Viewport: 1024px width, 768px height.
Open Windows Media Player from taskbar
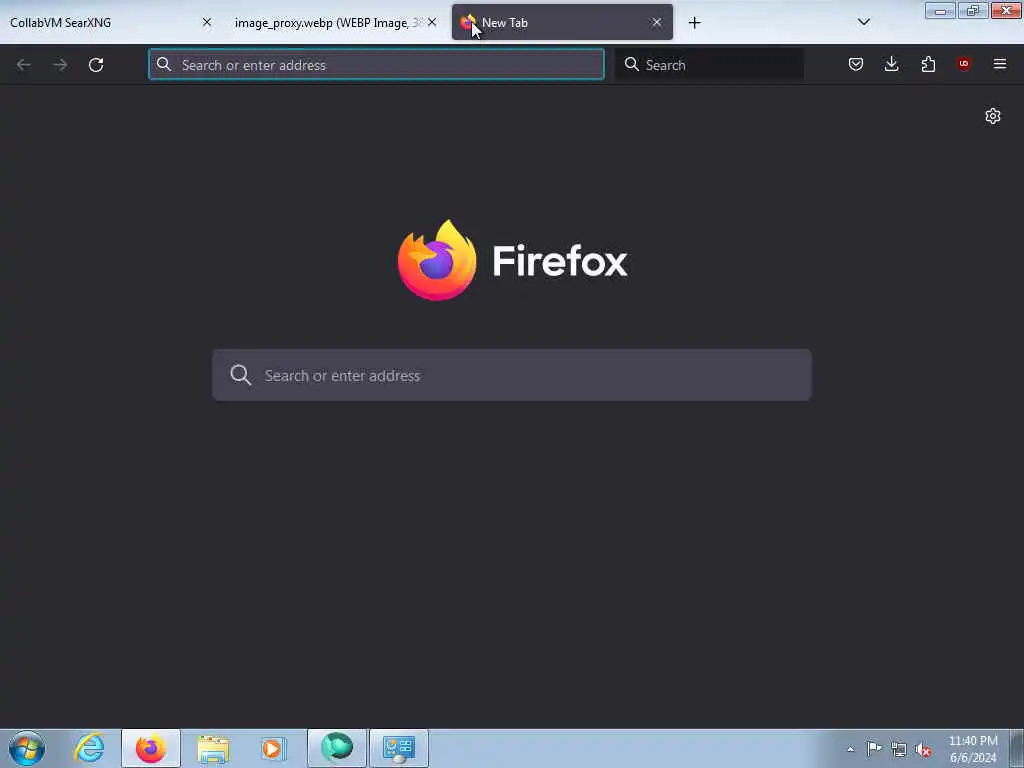tap(273, 748)
